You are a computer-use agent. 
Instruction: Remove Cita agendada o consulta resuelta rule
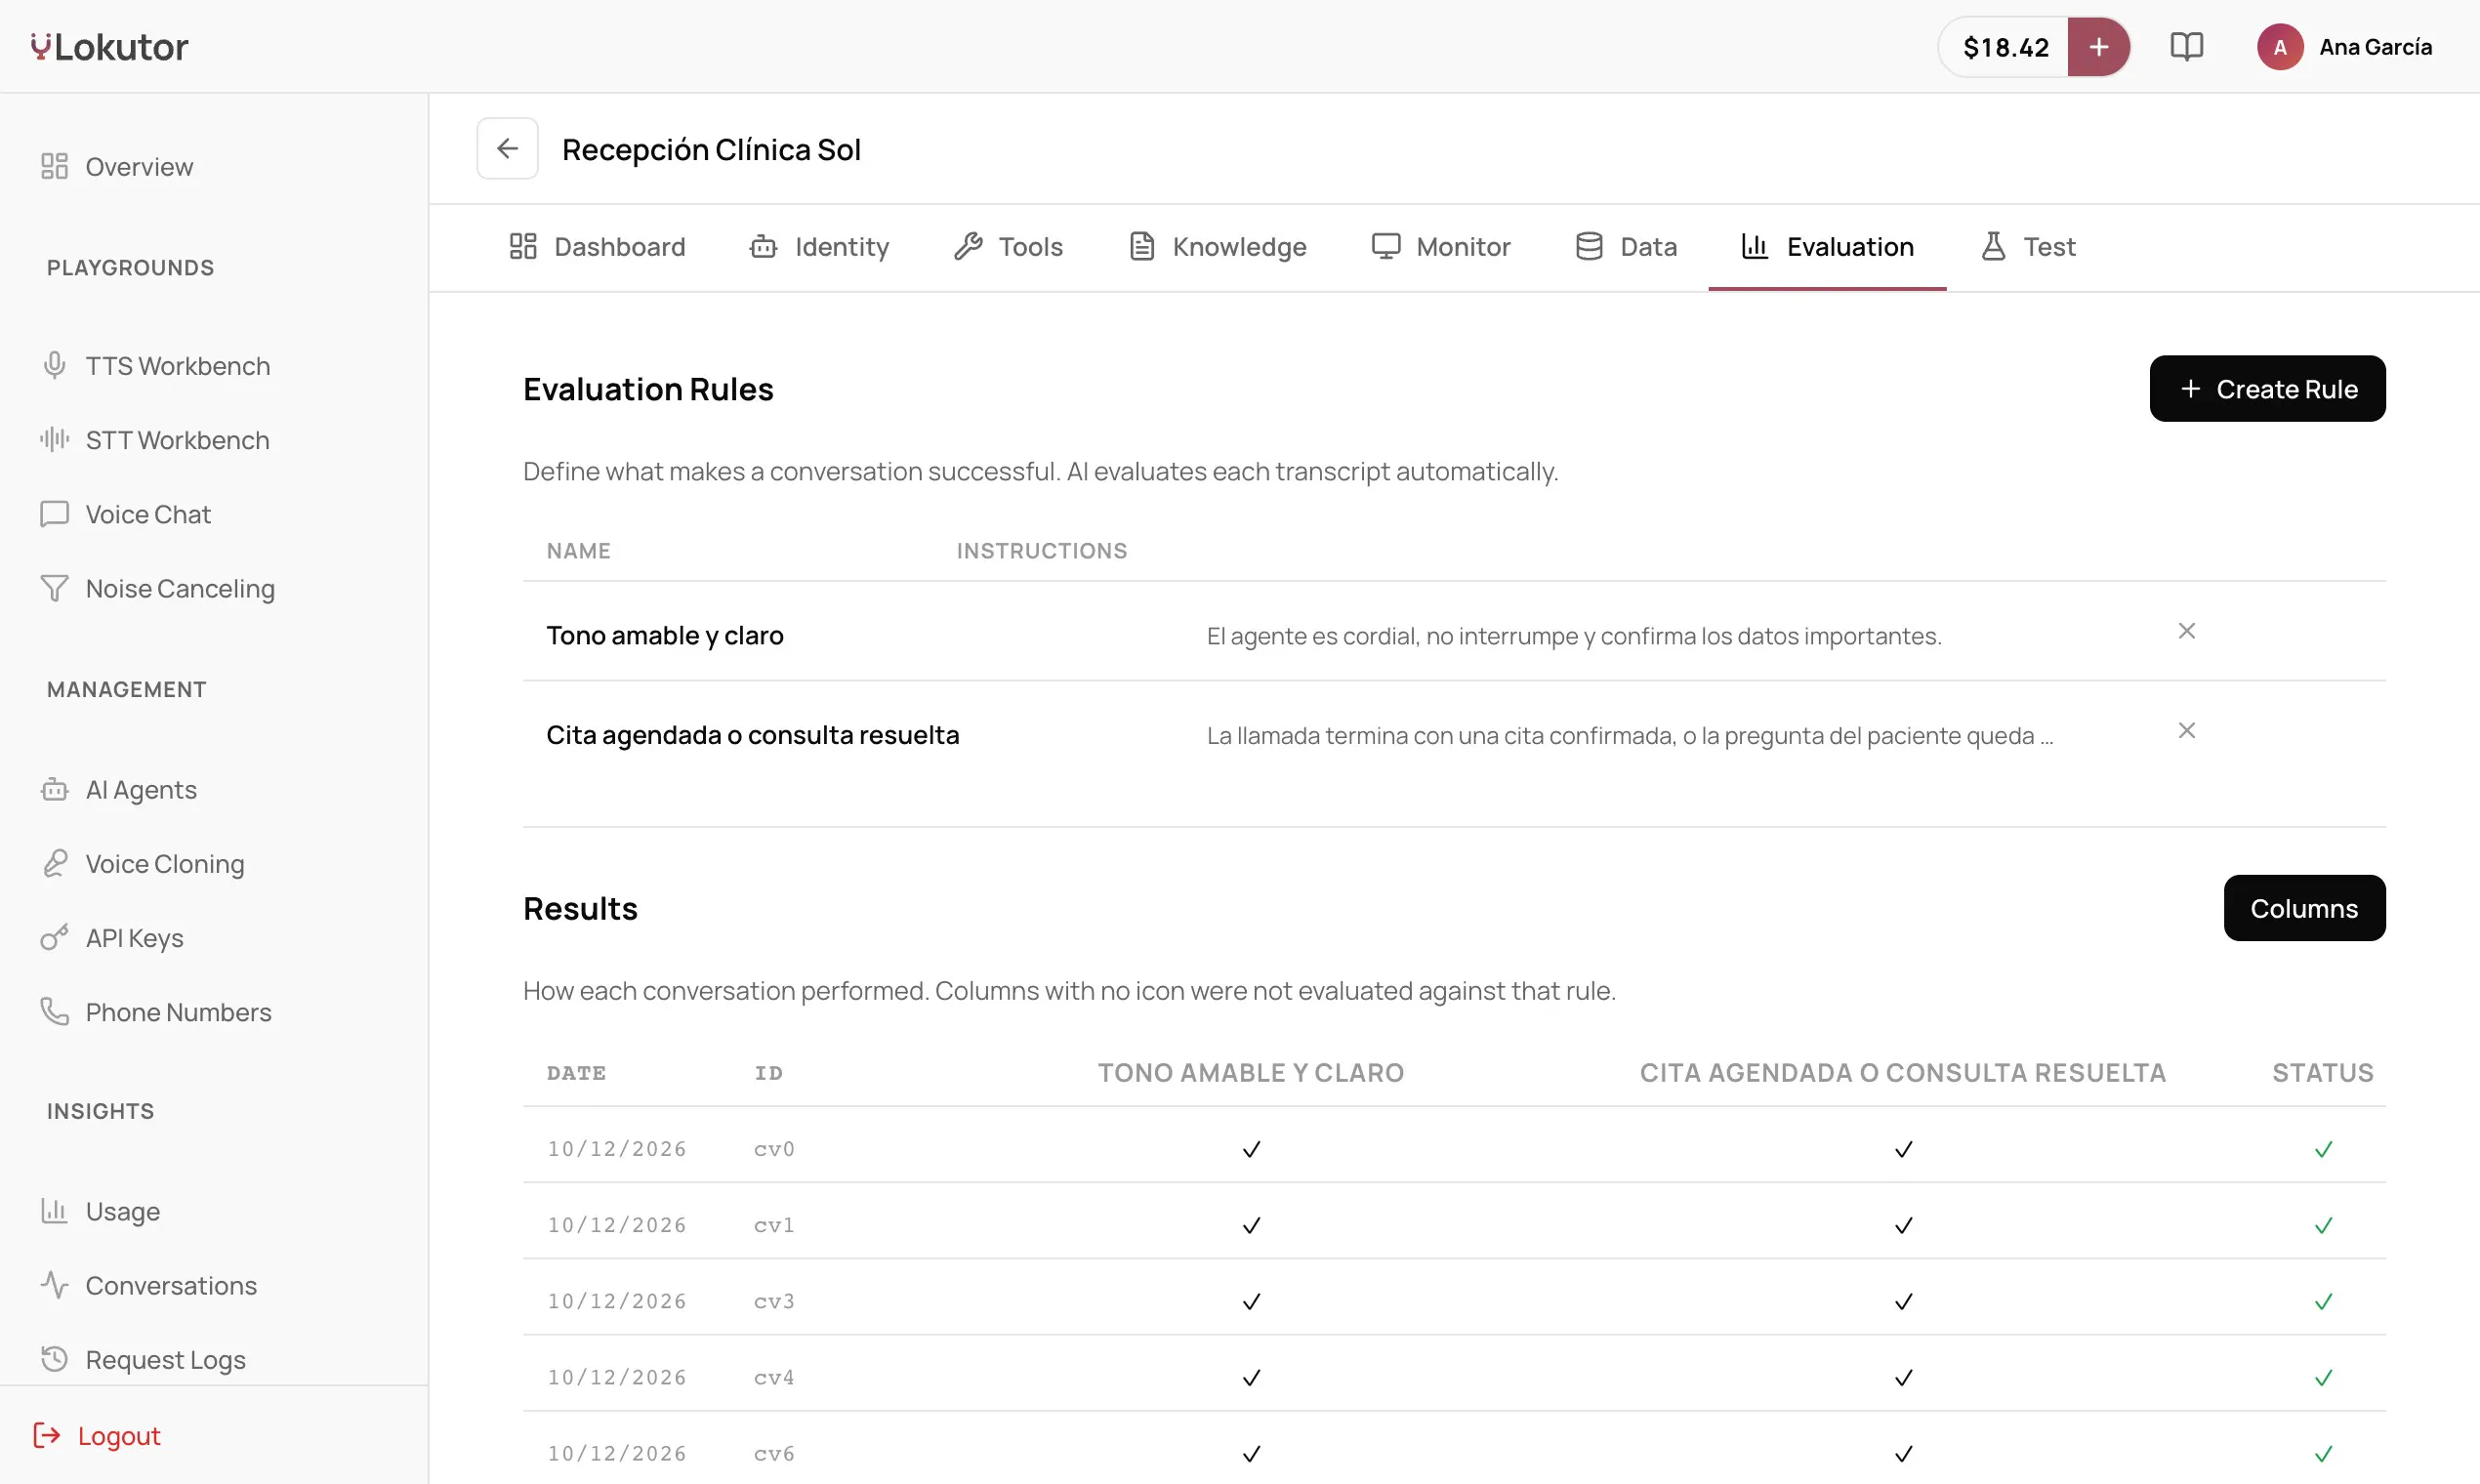click(x=2186, y=731)
